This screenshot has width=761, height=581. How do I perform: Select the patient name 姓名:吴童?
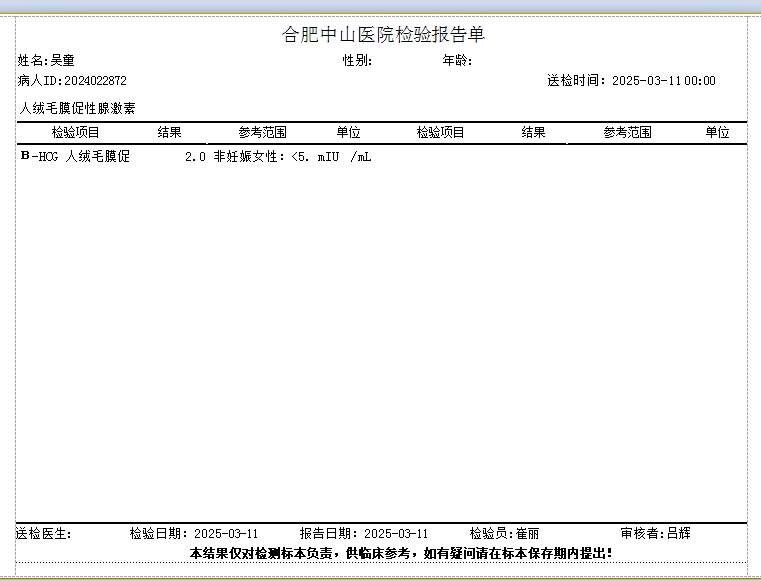pyautogui.click(x=46, y=60)
